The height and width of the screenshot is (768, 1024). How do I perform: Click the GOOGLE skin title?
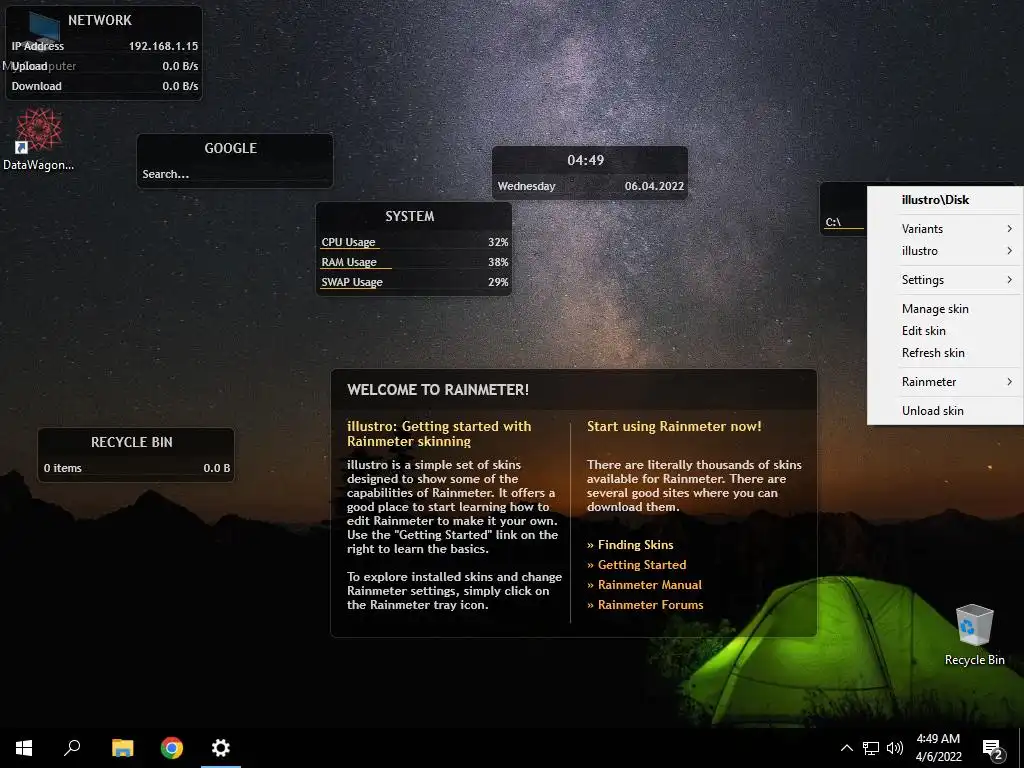(231, 148)
